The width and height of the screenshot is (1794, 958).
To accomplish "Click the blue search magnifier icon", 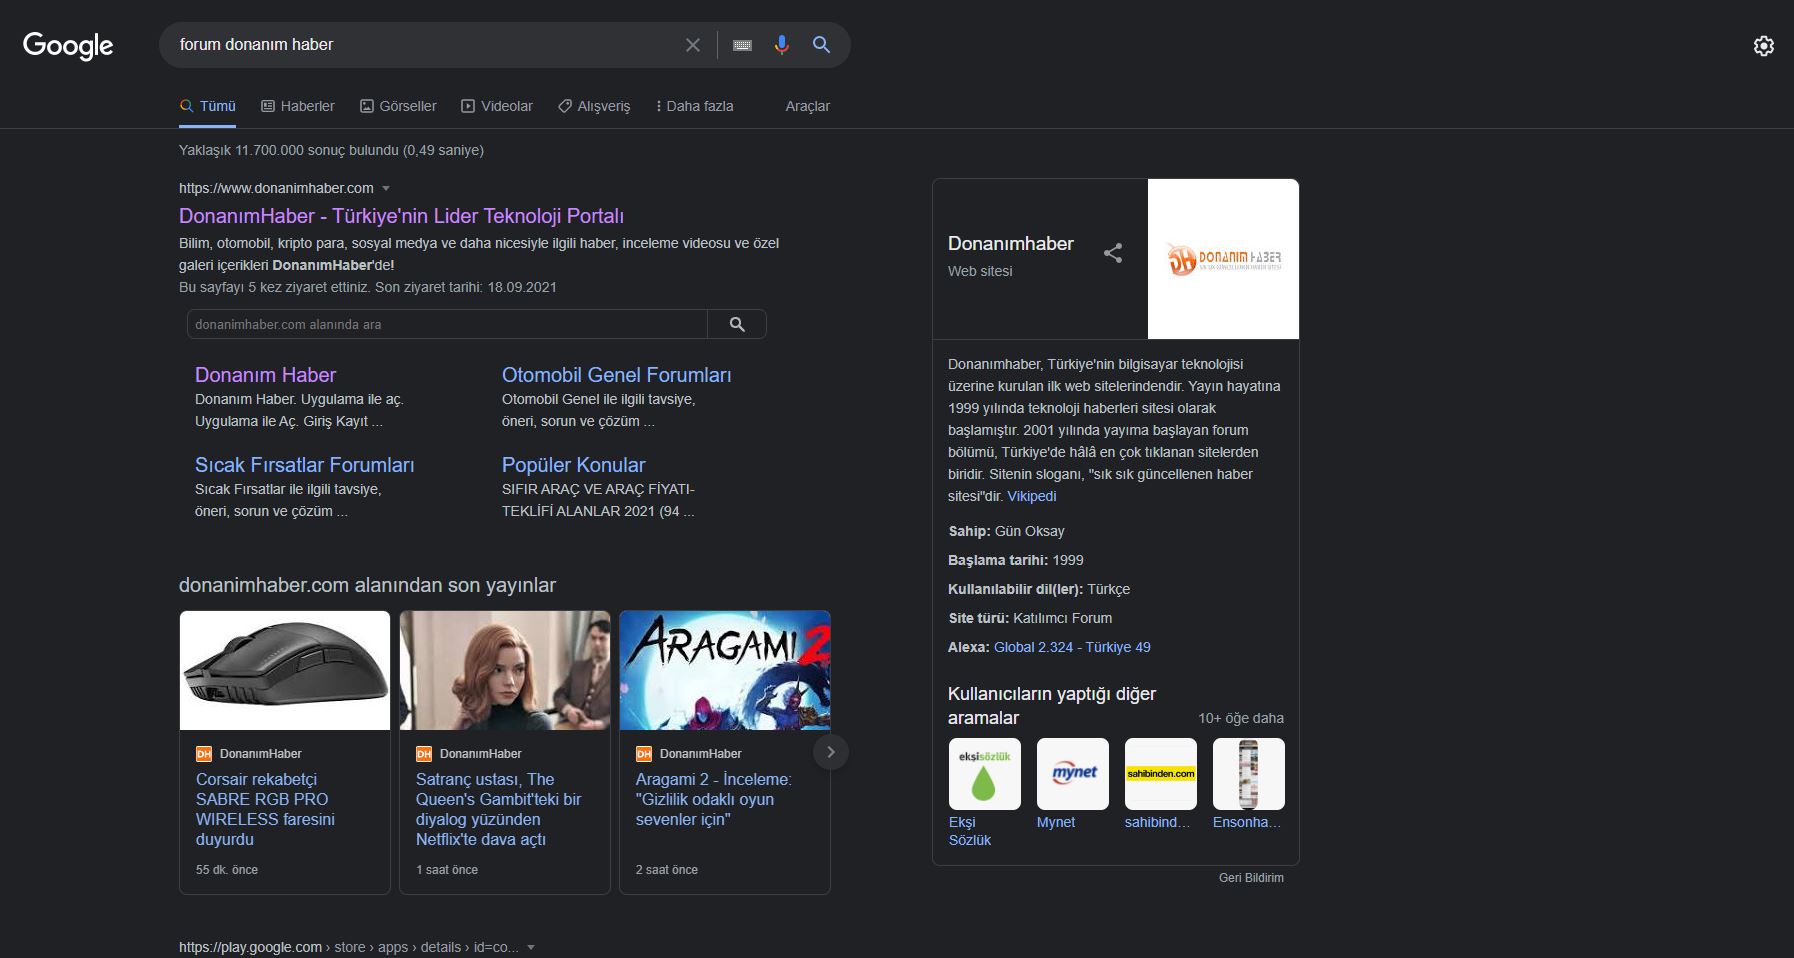I will pos(821,45).
